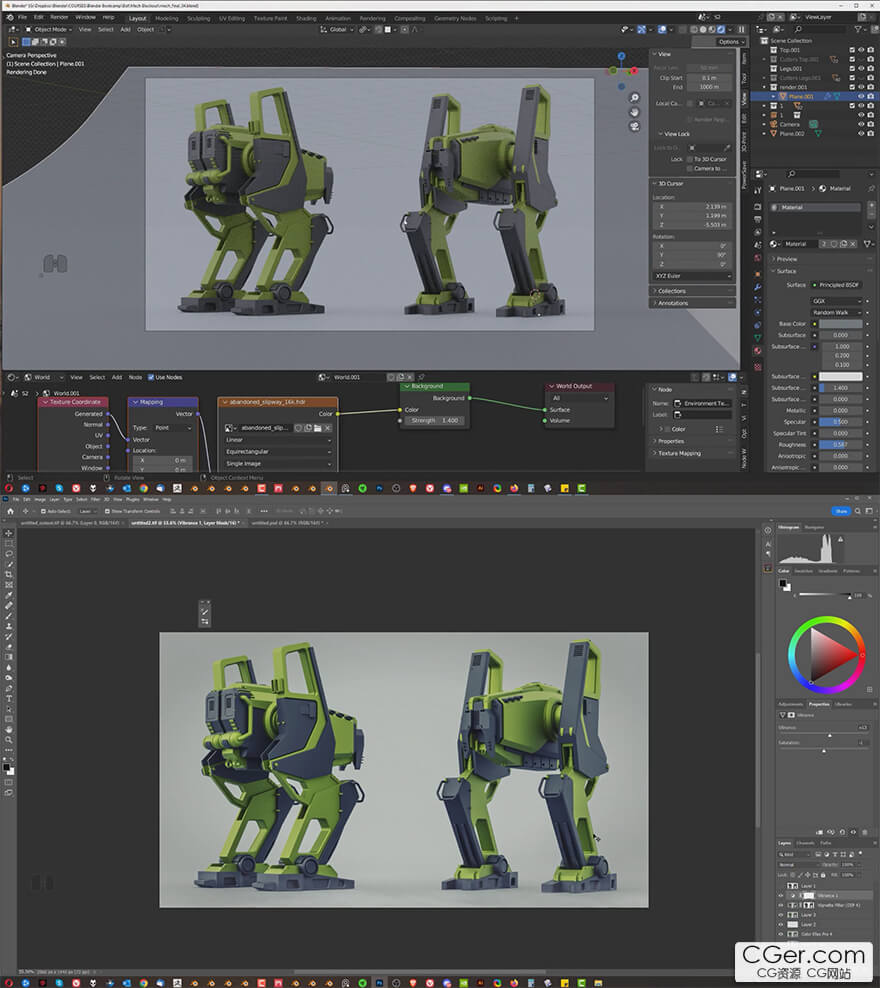
Task: Click Blender viewport pan hand gizmo
Action: click(634, 112)
